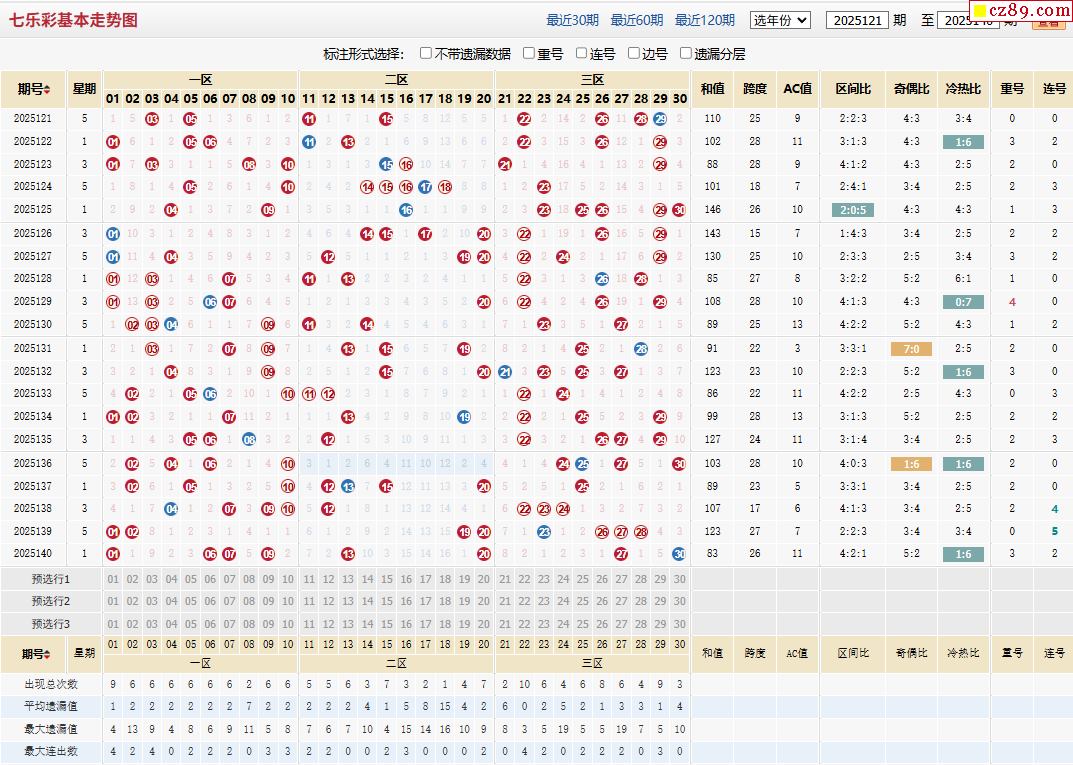The height and width of the screenshot is (765, 1073).
Task: Click the start period field showing 2025121
Action: [x=856, y=20]
